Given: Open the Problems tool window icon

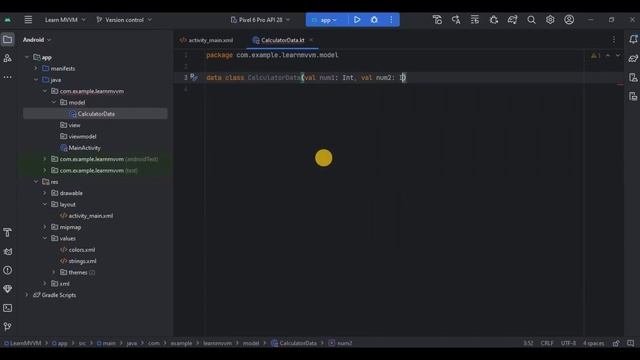Looking at the screenshot, I should 7,270.
